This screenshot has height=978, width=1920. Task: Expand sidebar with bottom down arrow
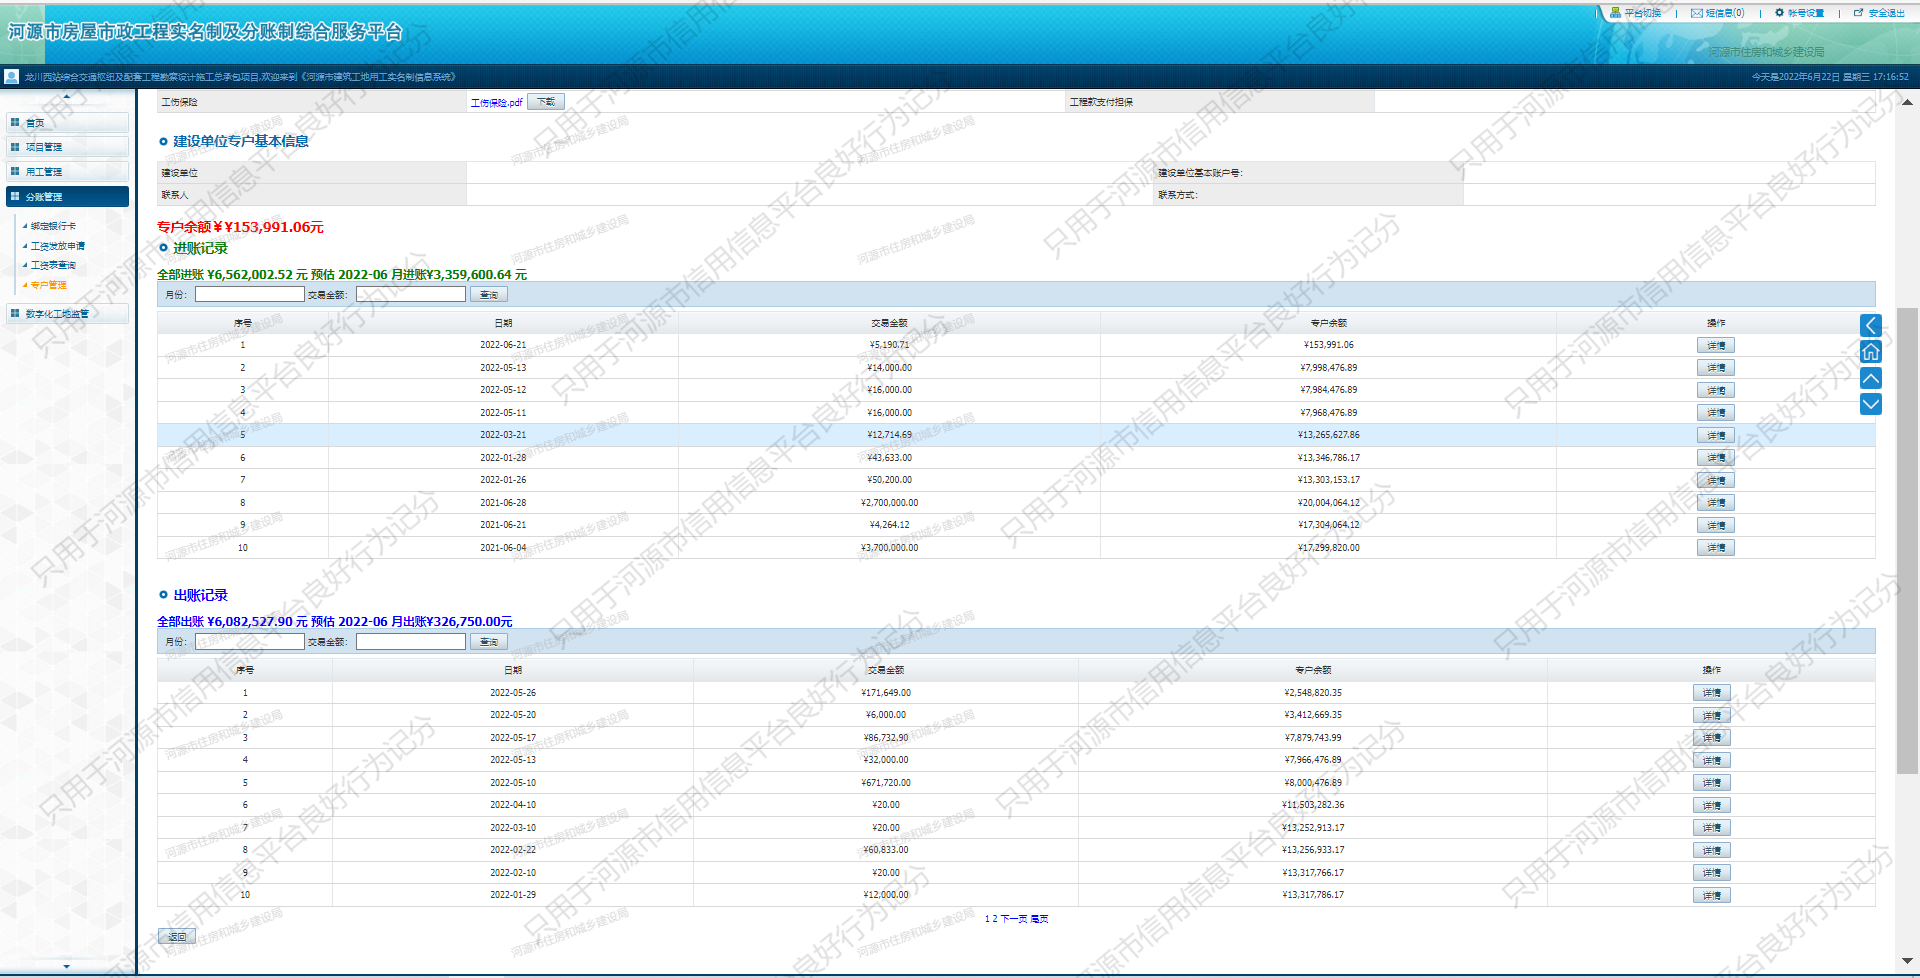(67, 966)
